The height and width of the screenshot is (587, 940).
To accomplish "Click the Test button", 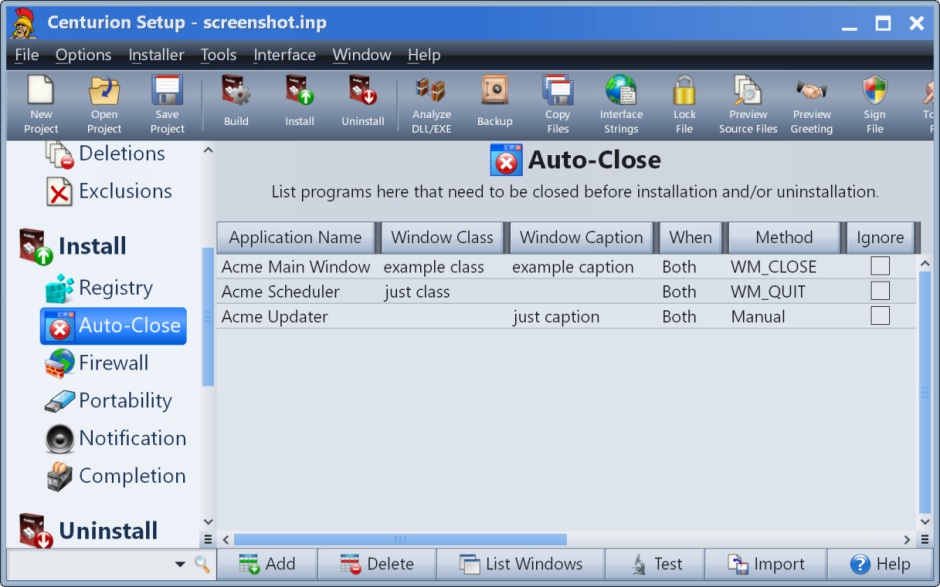I will pyautogui.click(x=655, y=564).
